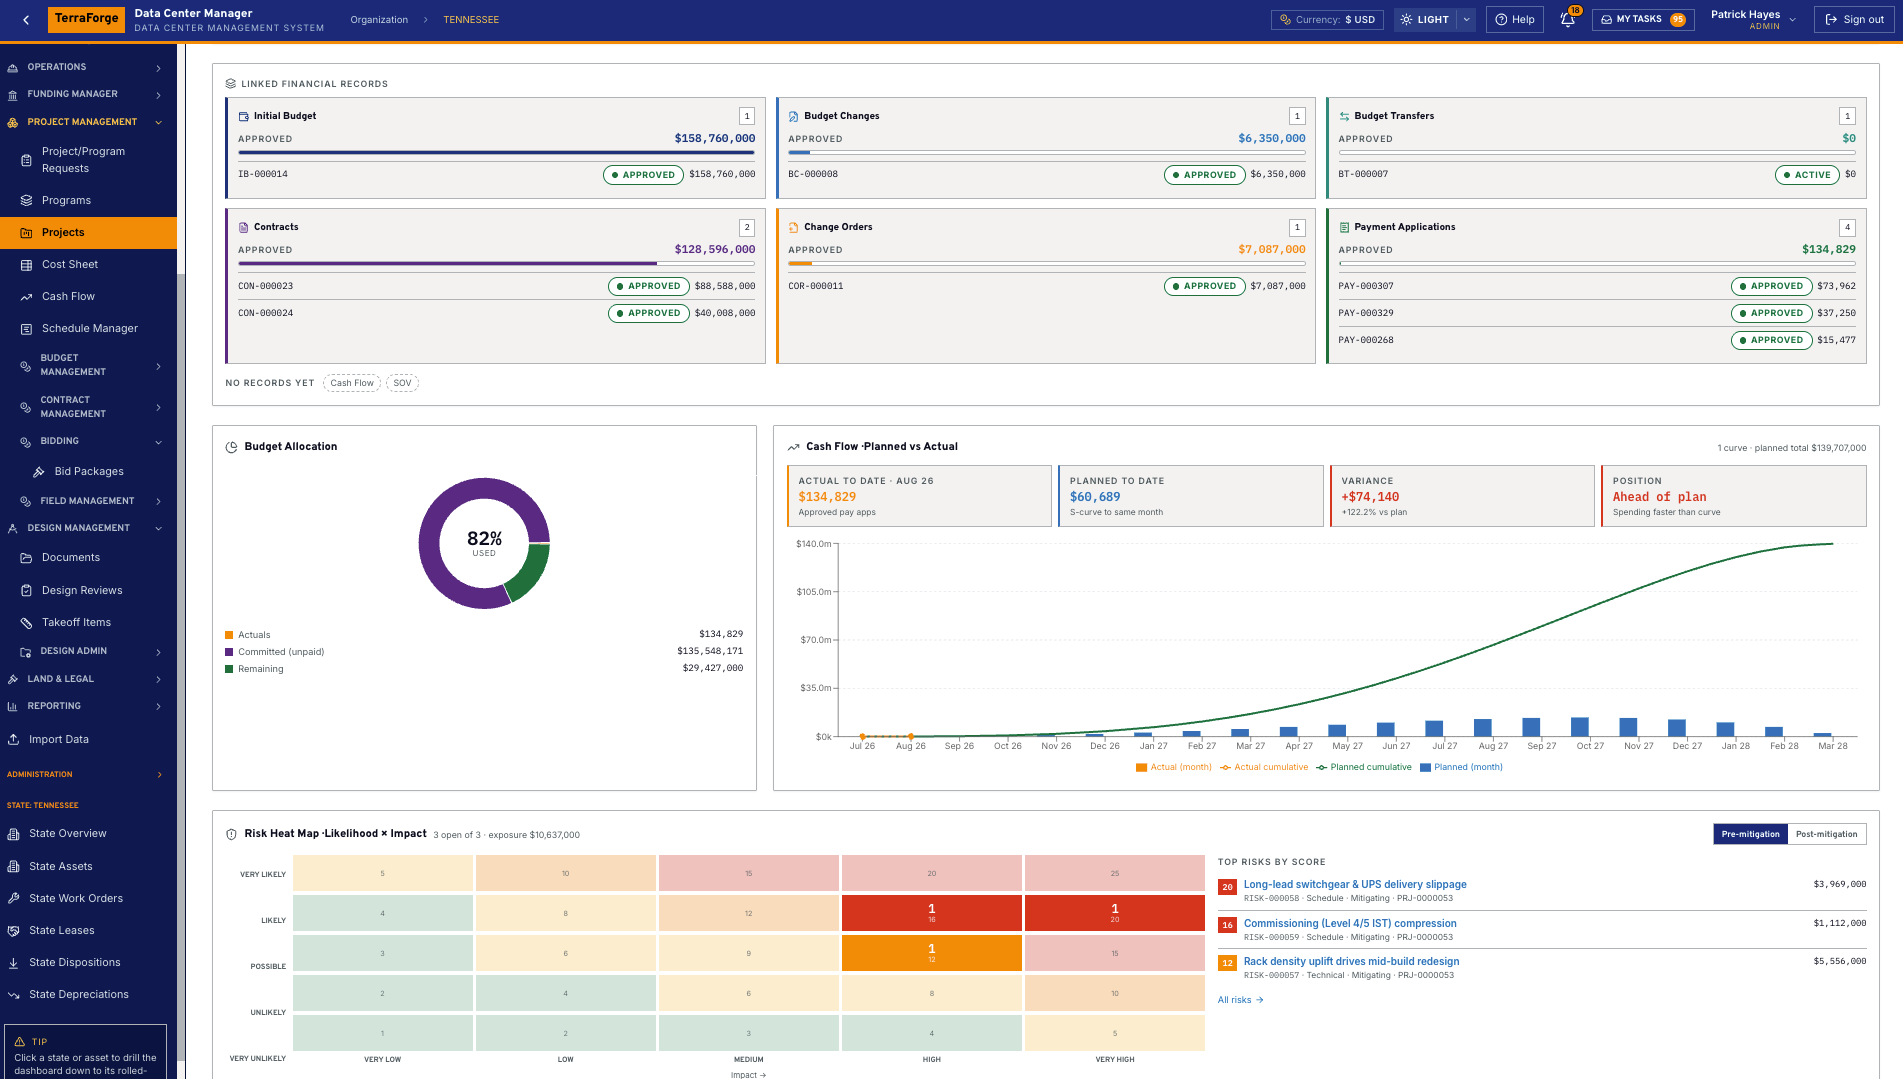The height and width of the screenshot is (1079, 1903).
Task: Click the State Dispositions download icon
Action: tap(14, 962)
